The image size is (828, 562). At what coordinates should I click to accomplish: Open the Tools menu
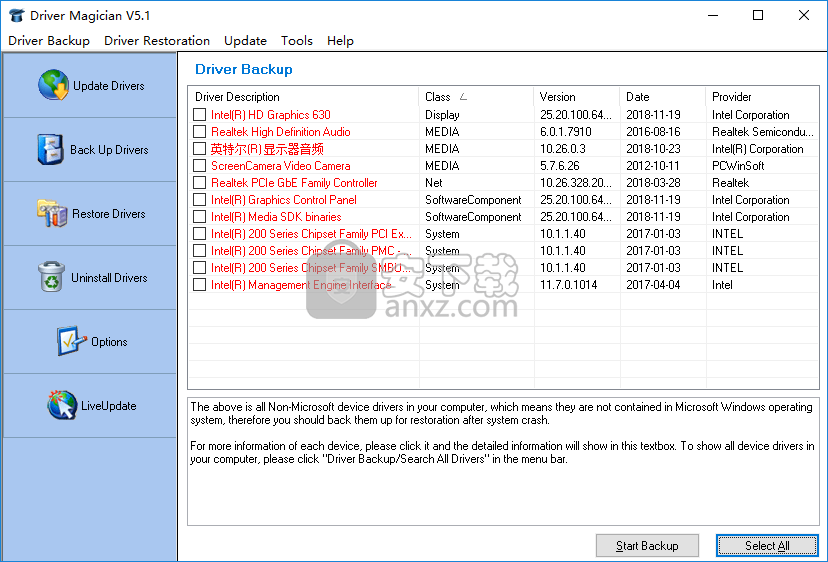(x=297, y=41)
